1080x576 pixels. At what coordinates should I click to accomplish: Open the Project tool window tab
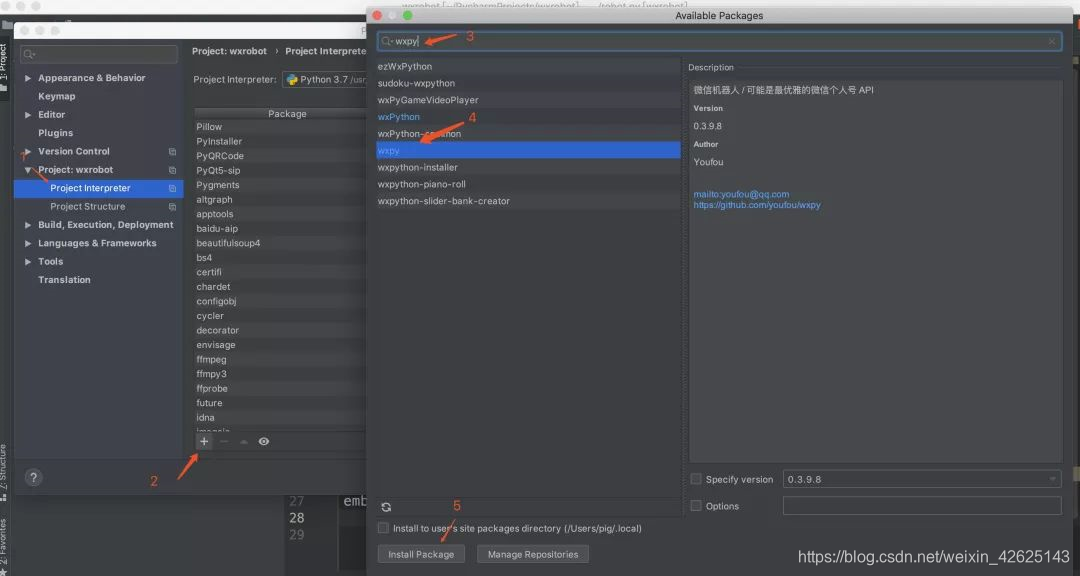[3, 68]
